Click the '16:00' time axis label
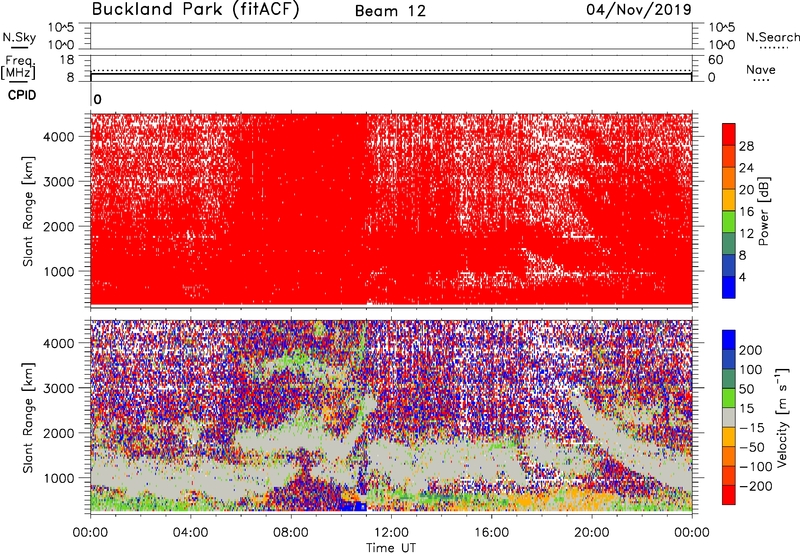The height and width of the screenshot is (554, 800). point(491,533)
